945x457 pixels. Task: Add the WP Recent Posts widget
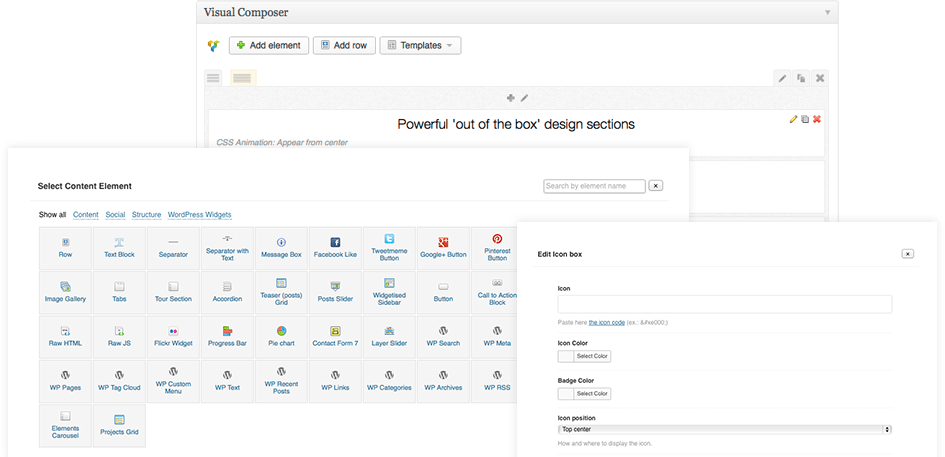point(281,382)
